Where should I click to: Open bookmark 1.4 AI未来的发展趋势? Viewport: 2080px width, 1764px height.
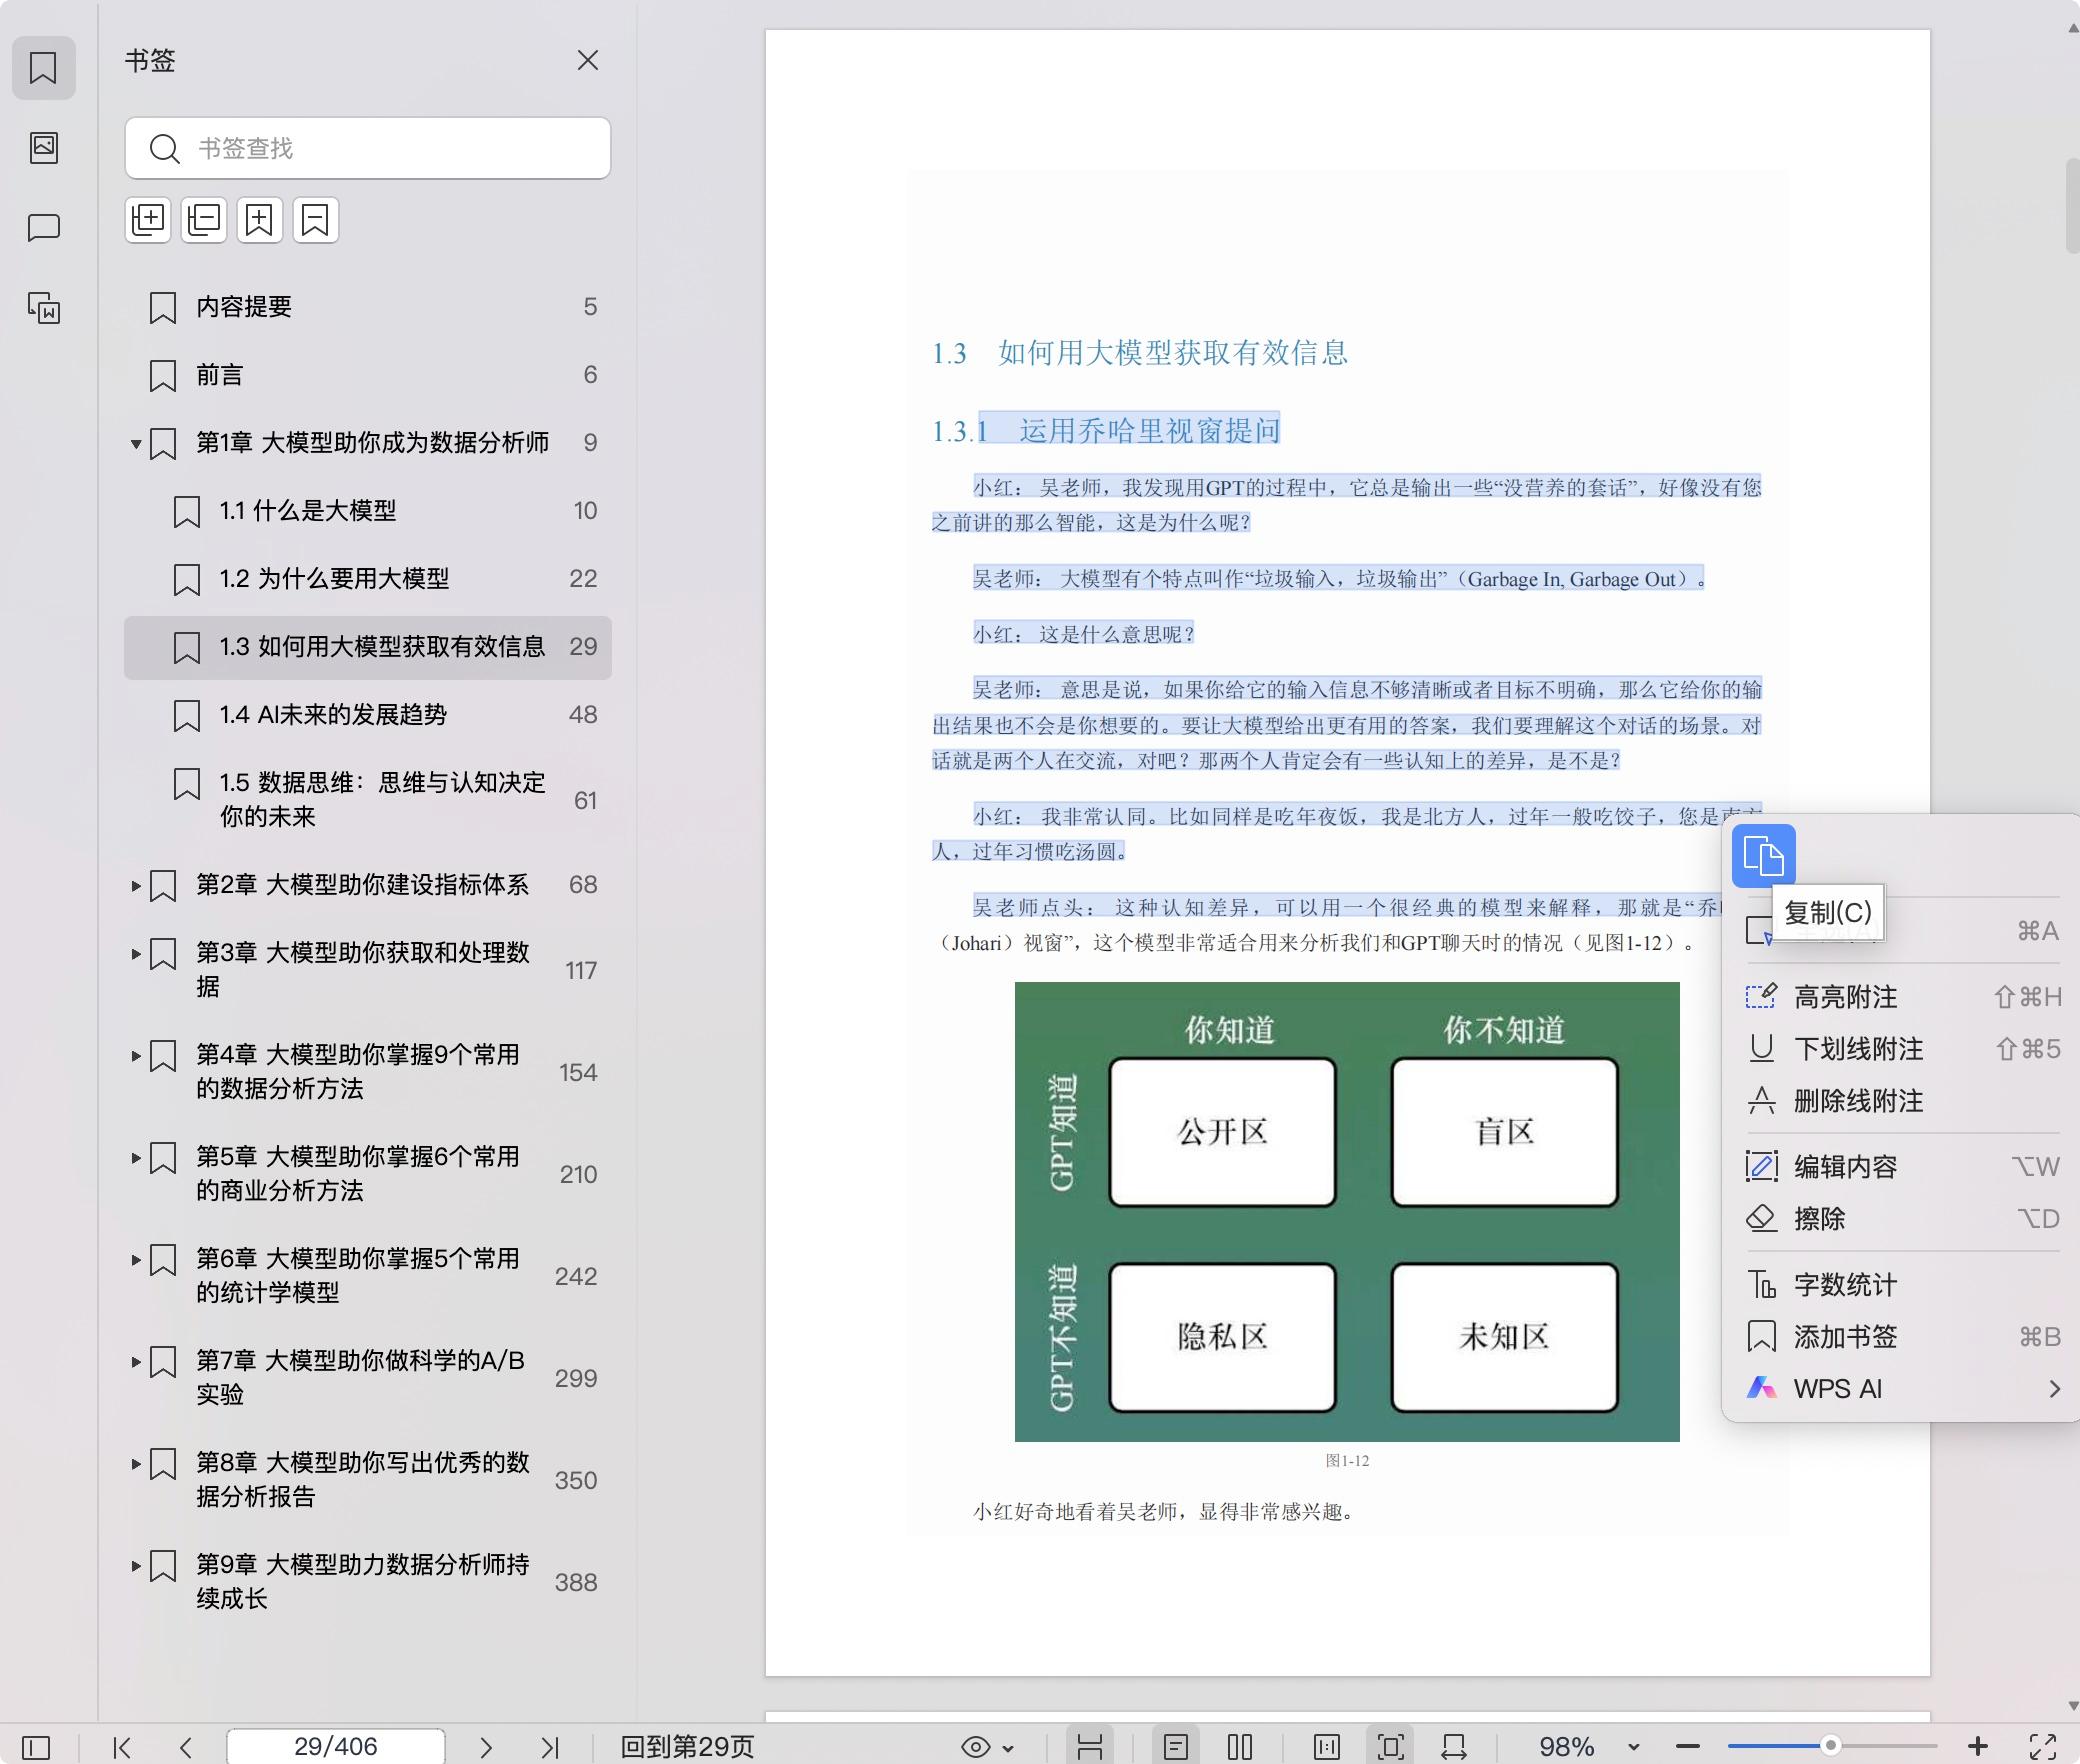[333, 715]
